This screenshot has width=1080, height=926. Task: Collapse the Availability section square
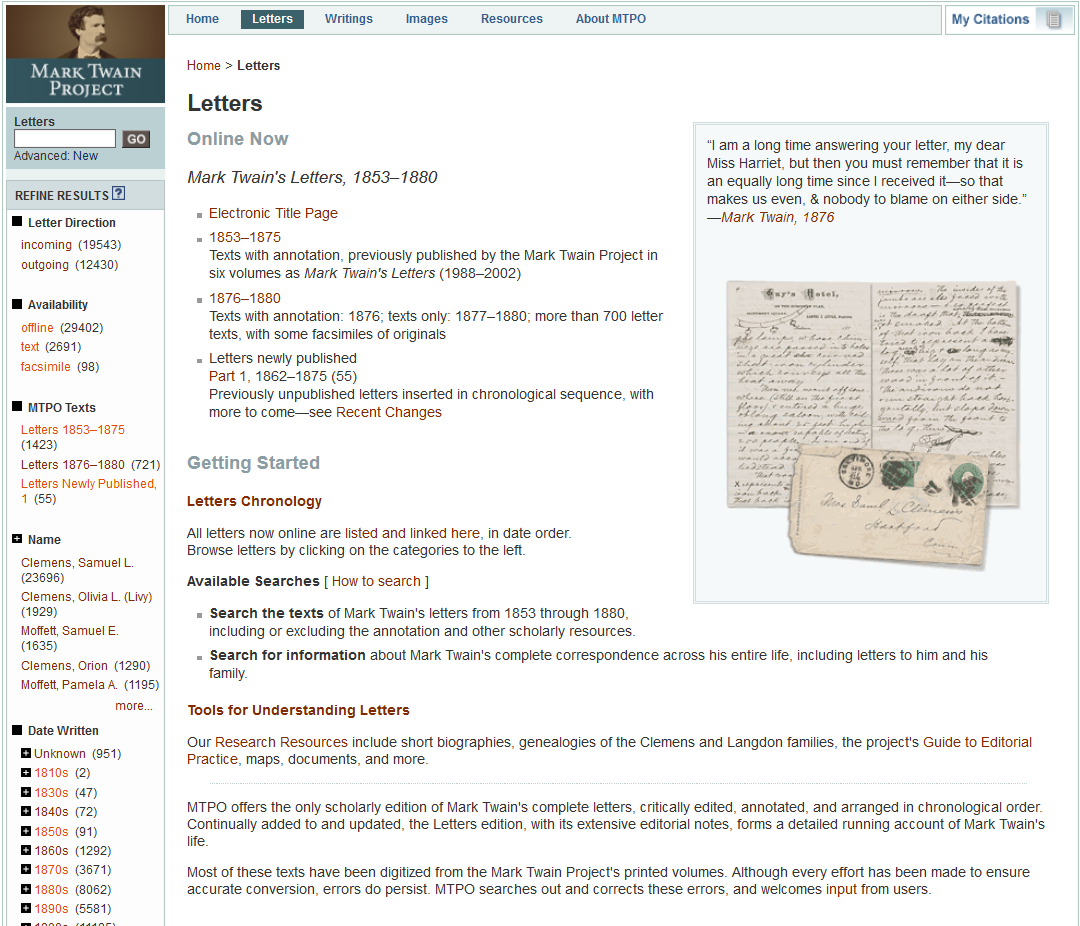click(17, 303)
